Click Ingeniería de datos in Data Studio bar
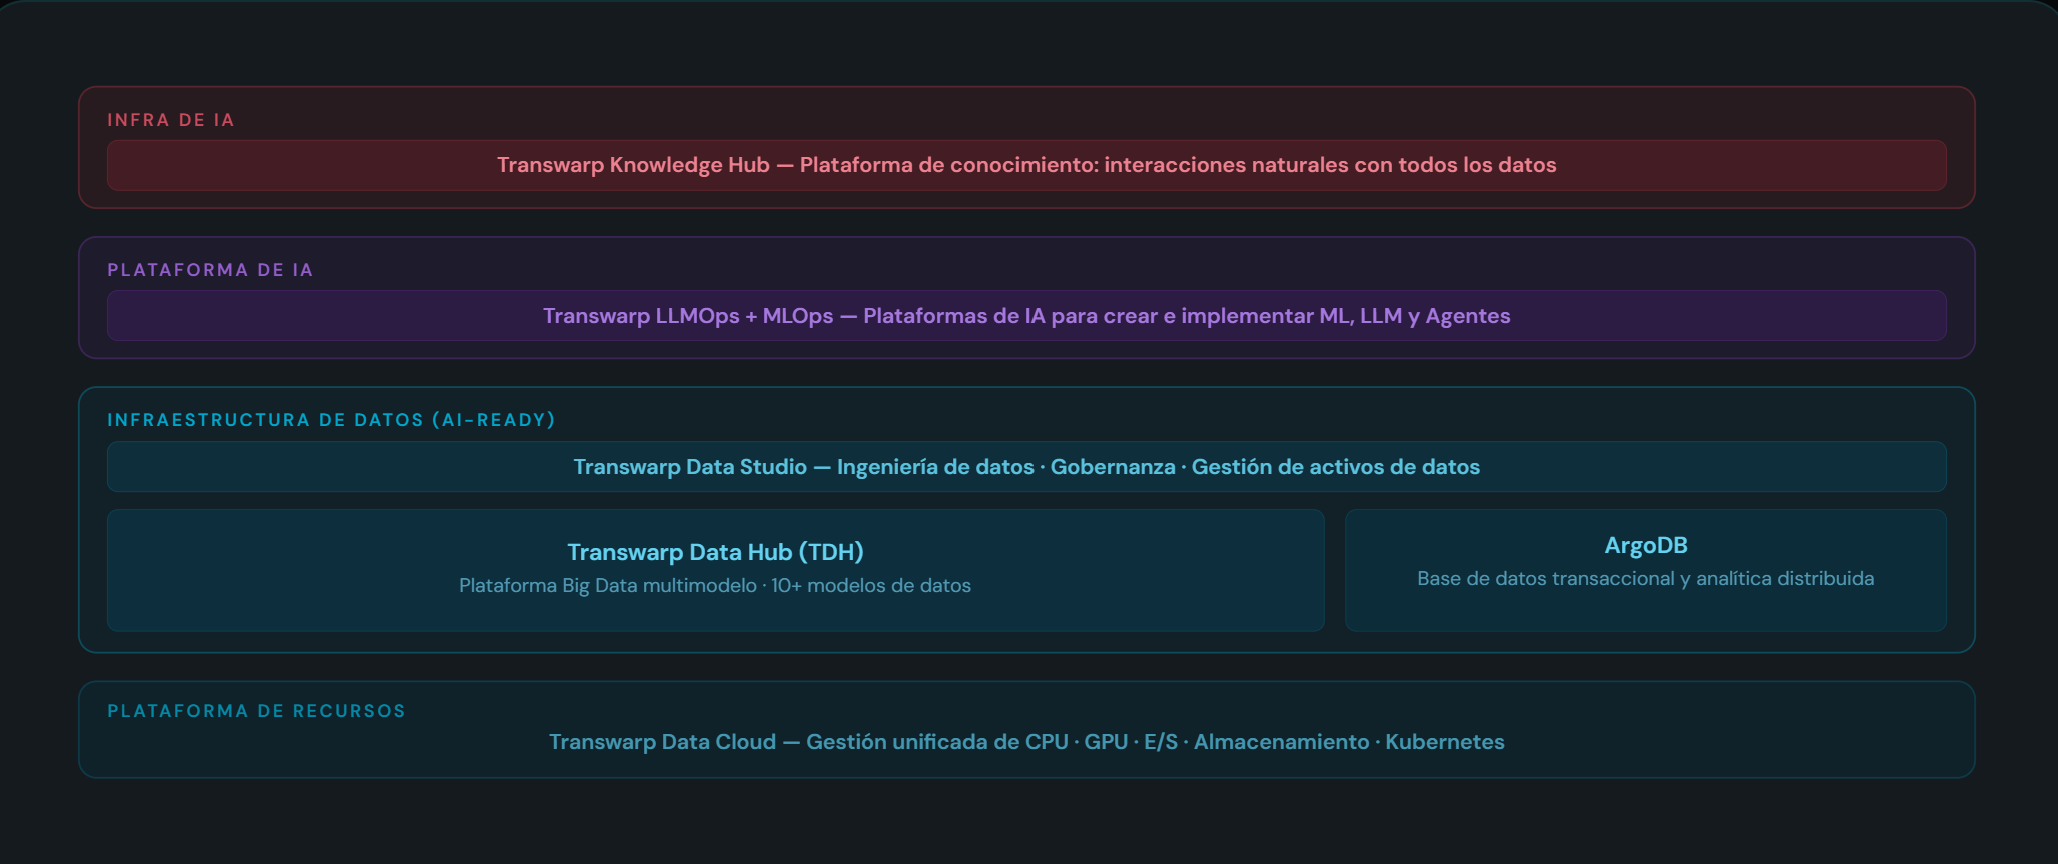Image resolution: width=2058 pixels, height=864 pixels. tap(935, 467)
